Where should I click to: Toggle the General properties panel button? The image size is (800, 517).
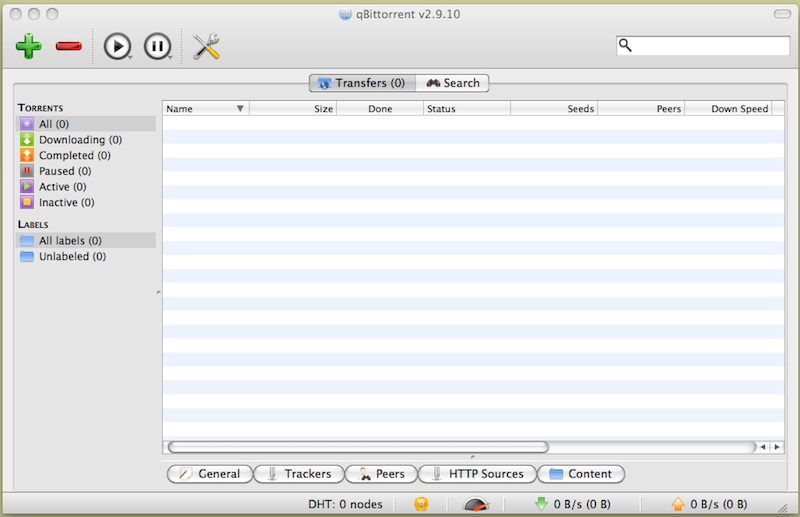point(209,474)
